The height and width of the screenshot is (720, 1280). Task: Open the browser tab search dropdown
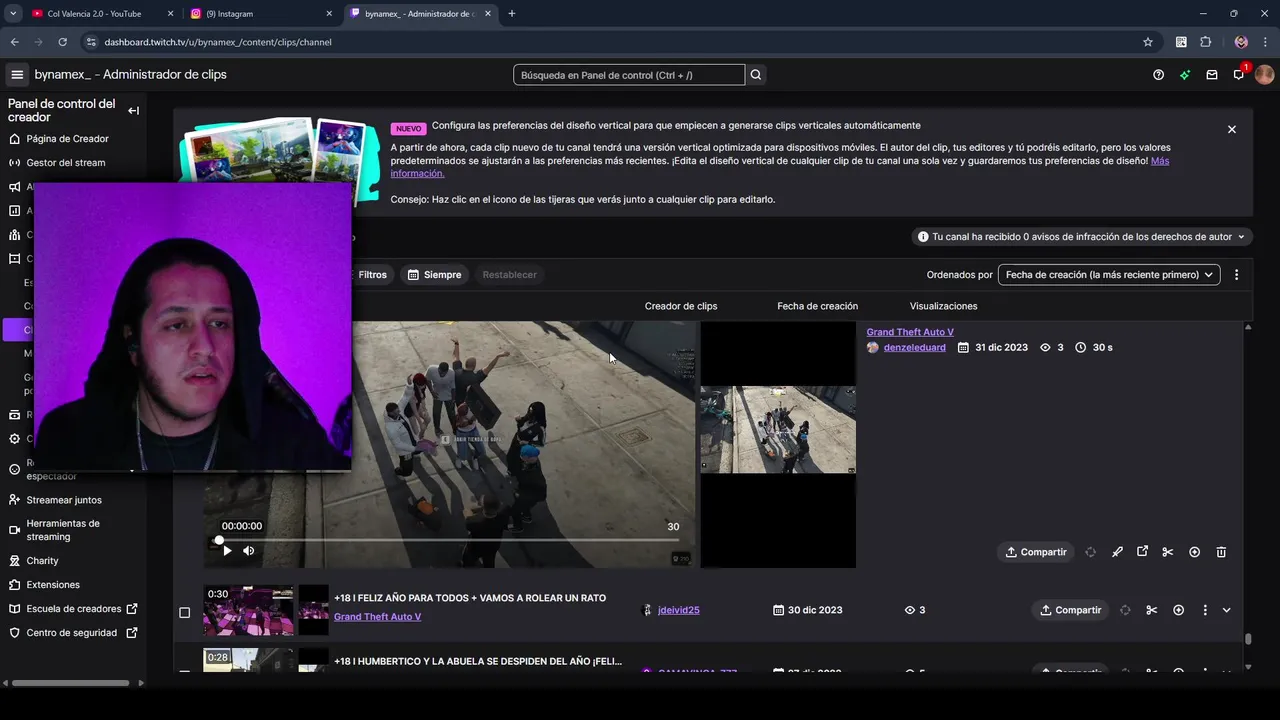(x=13, y=14)
